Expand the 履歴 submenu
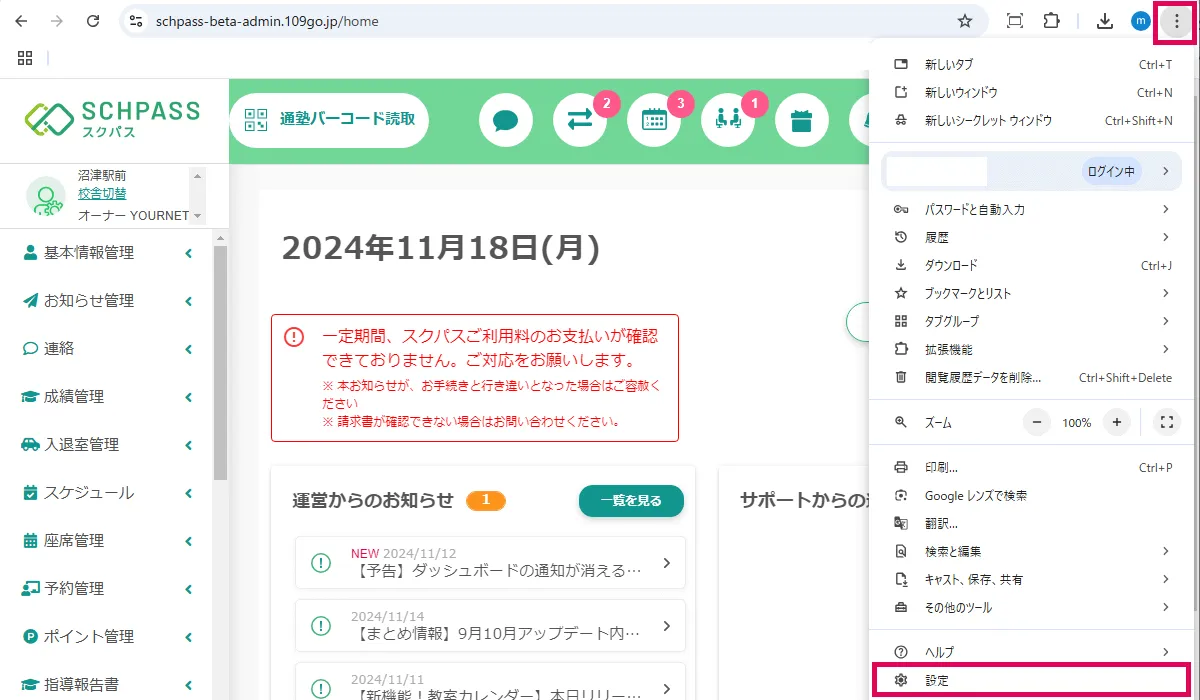The image size is (1200, 700). click(1032, 237)
